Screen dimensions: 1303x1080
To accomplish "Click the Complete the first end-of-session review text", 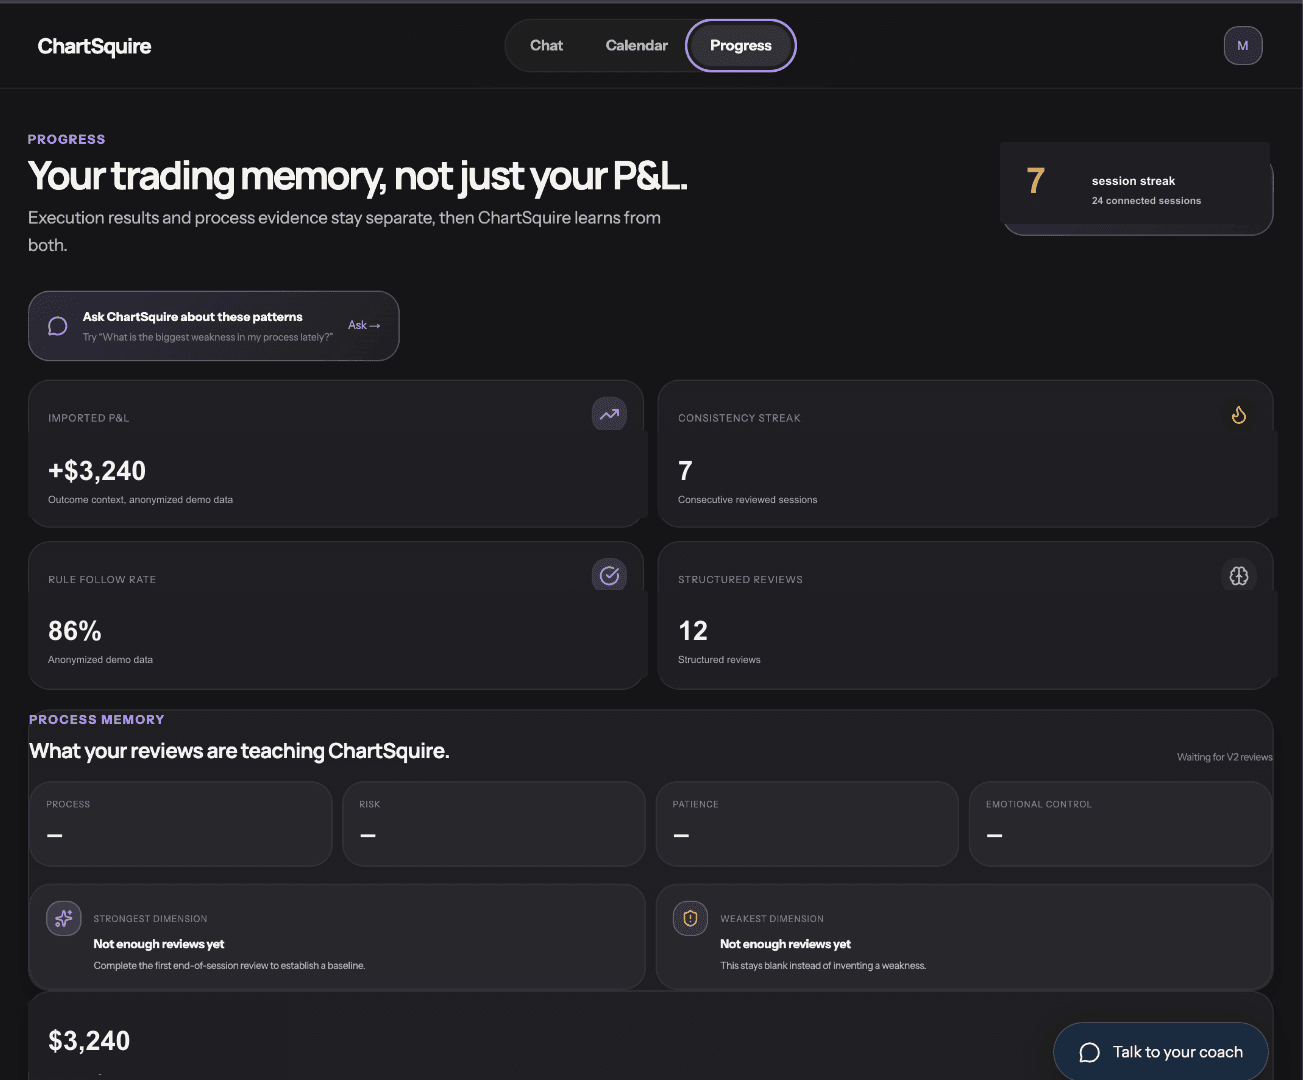I will [229, 966].
